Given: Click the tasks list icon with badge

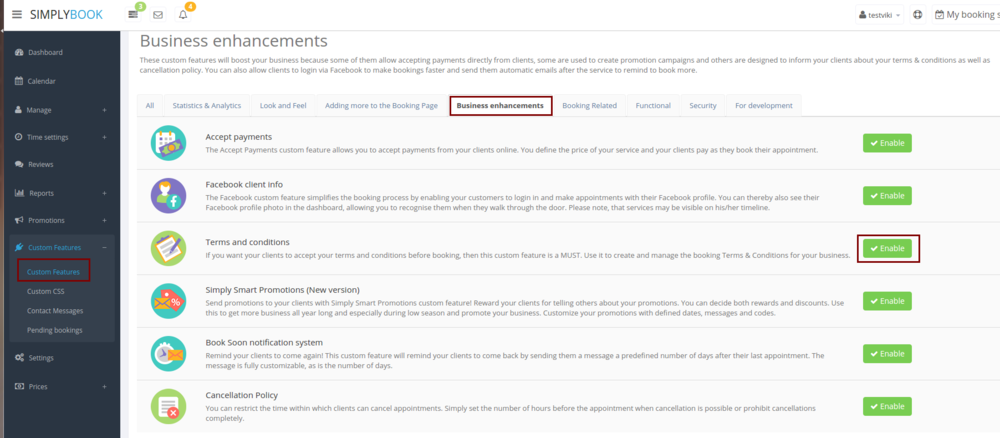Looking at the screenshot, I should click(134, 15).
